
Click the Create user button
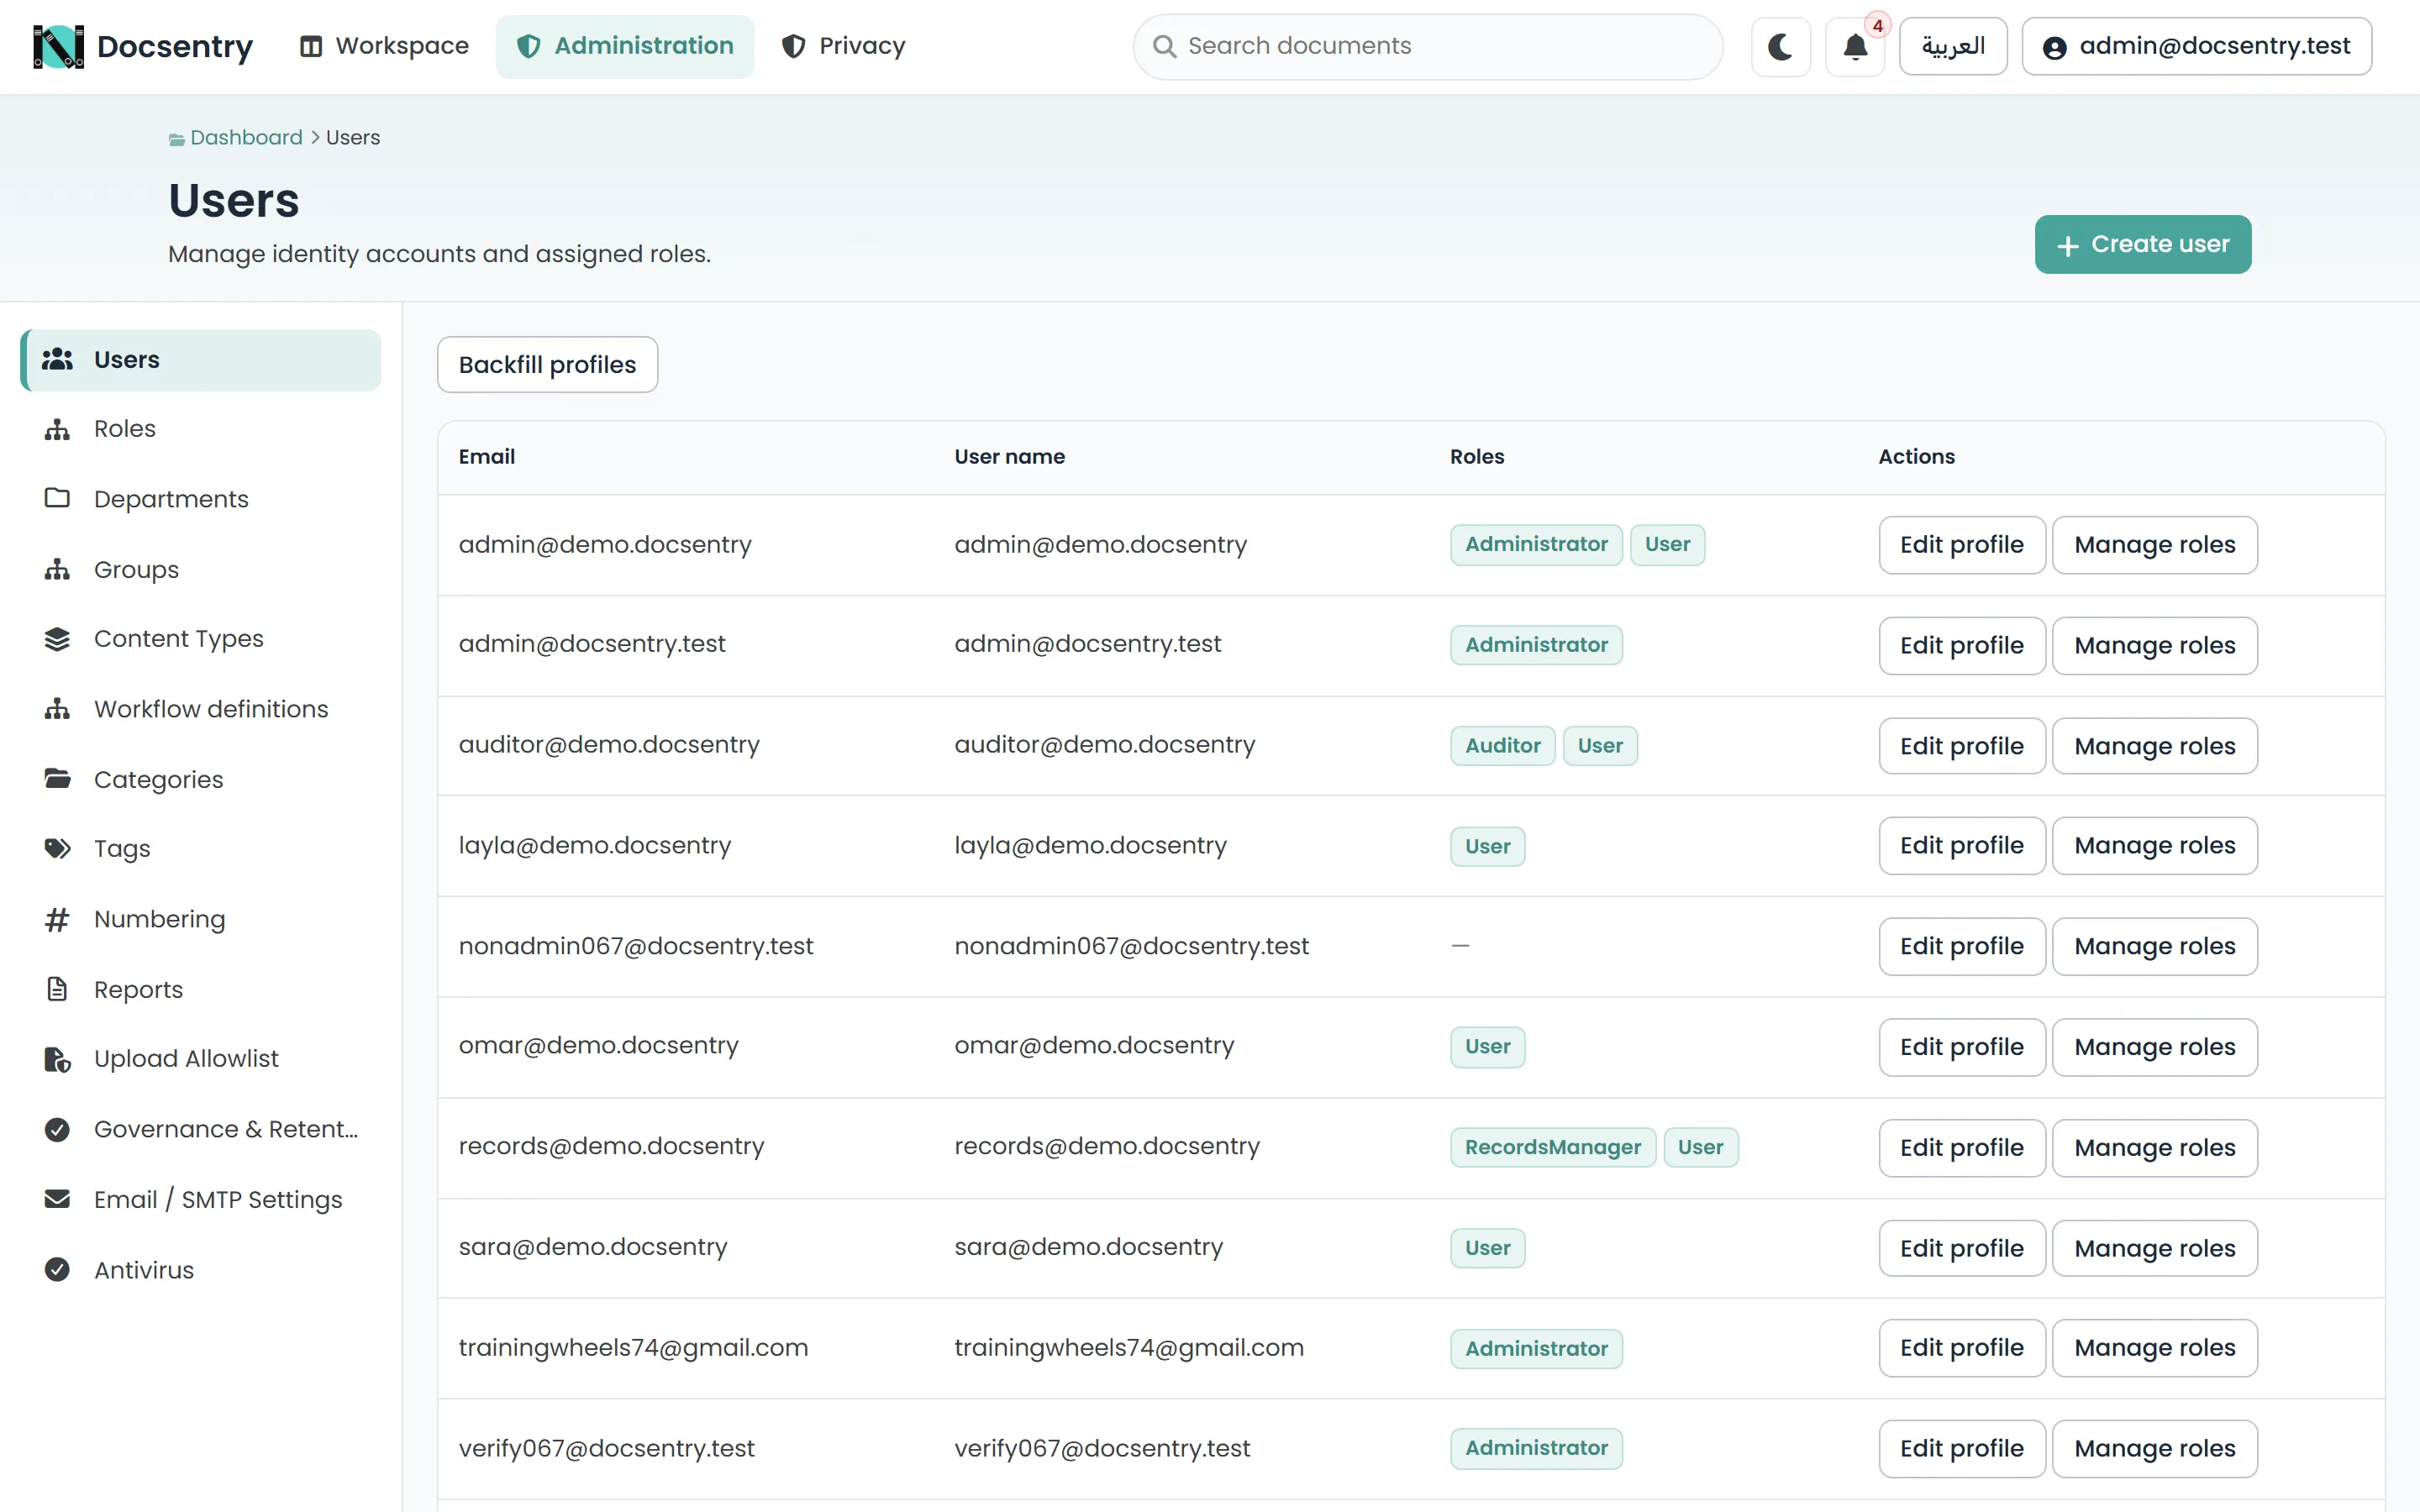click(x=2142, y=244)
